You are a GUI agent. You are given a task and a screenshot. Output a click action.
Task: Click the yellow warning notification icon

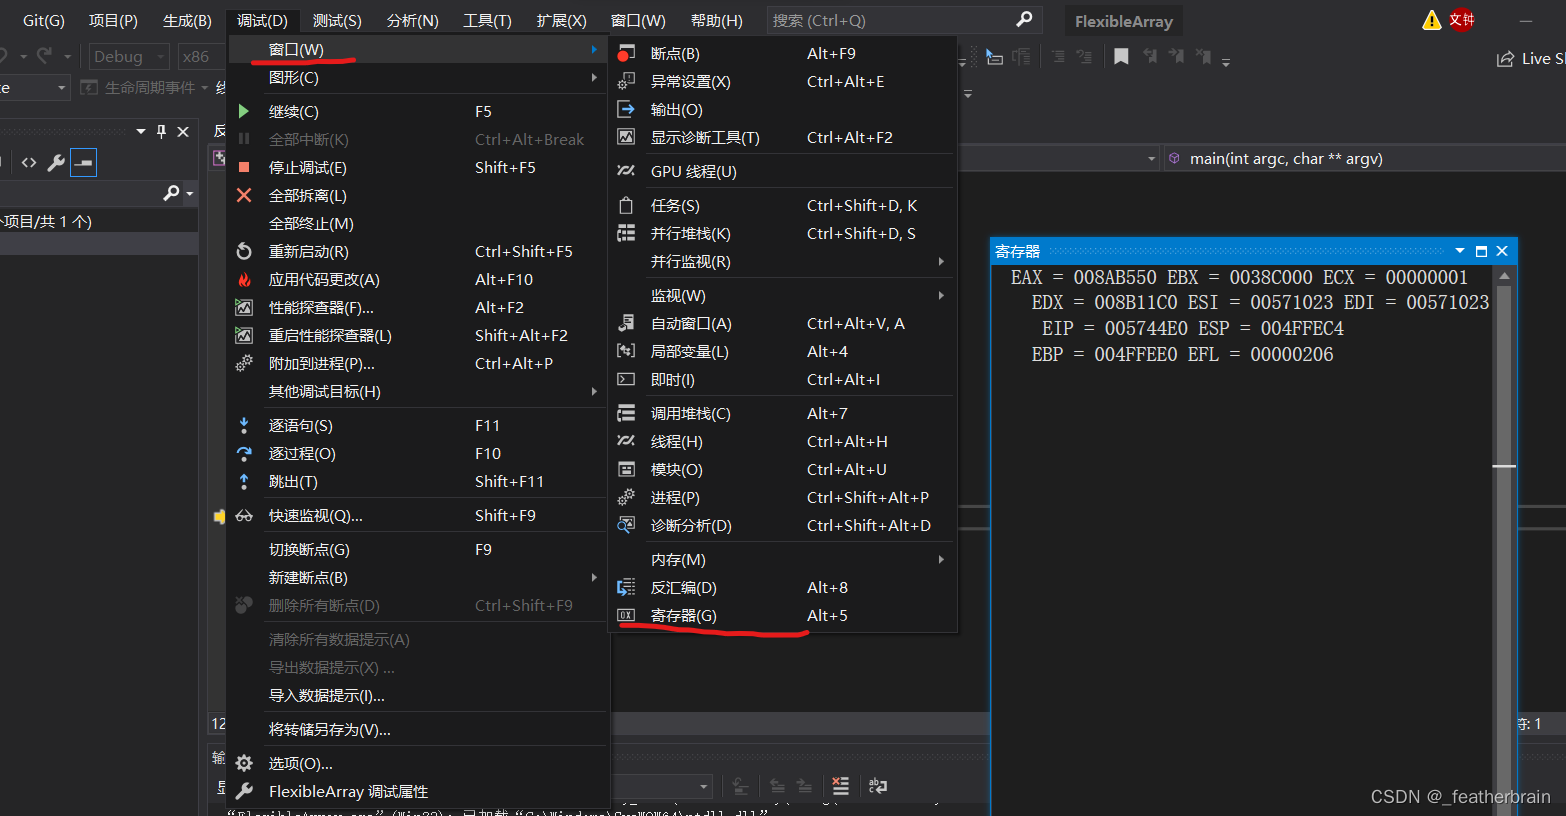pos(1432,20)
